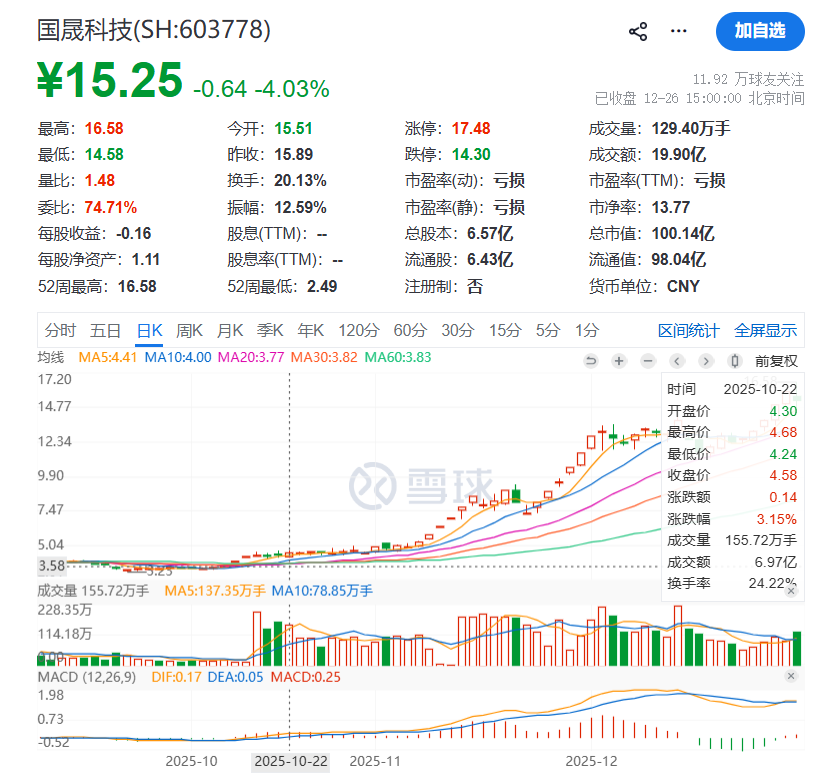This screenshot has width=813, height=783.
Task: Pan the chart left with the left chevron icon
Action: coord(677,361)
